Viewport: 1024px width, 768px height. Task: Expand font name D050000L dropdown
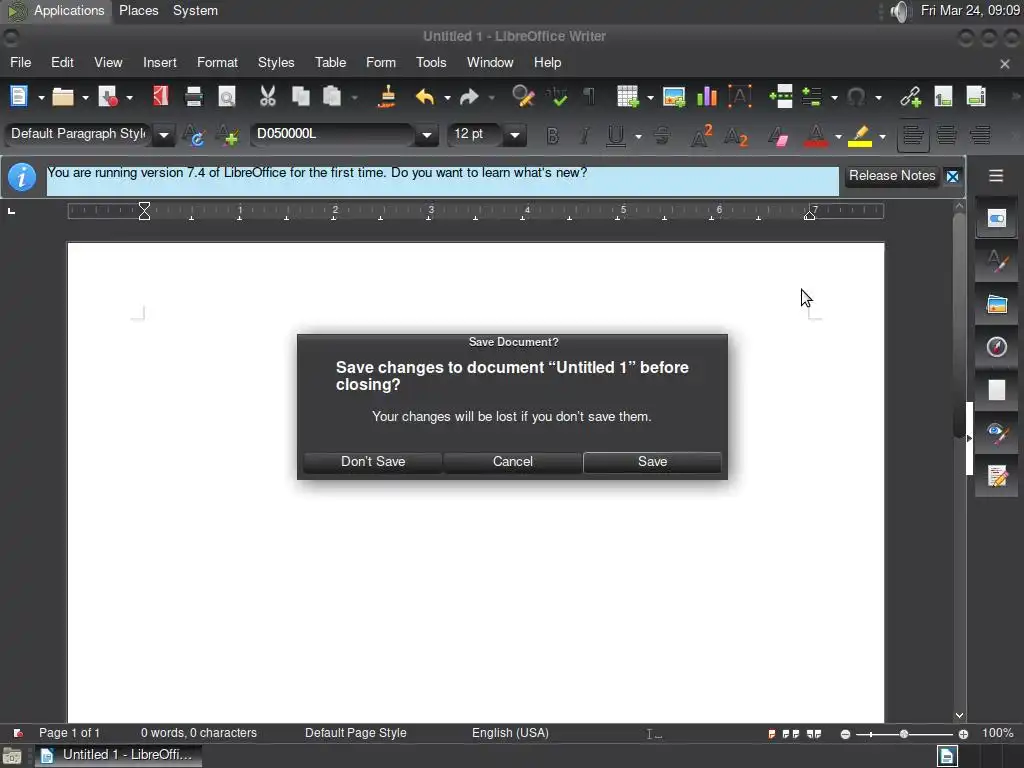point(426,136)
